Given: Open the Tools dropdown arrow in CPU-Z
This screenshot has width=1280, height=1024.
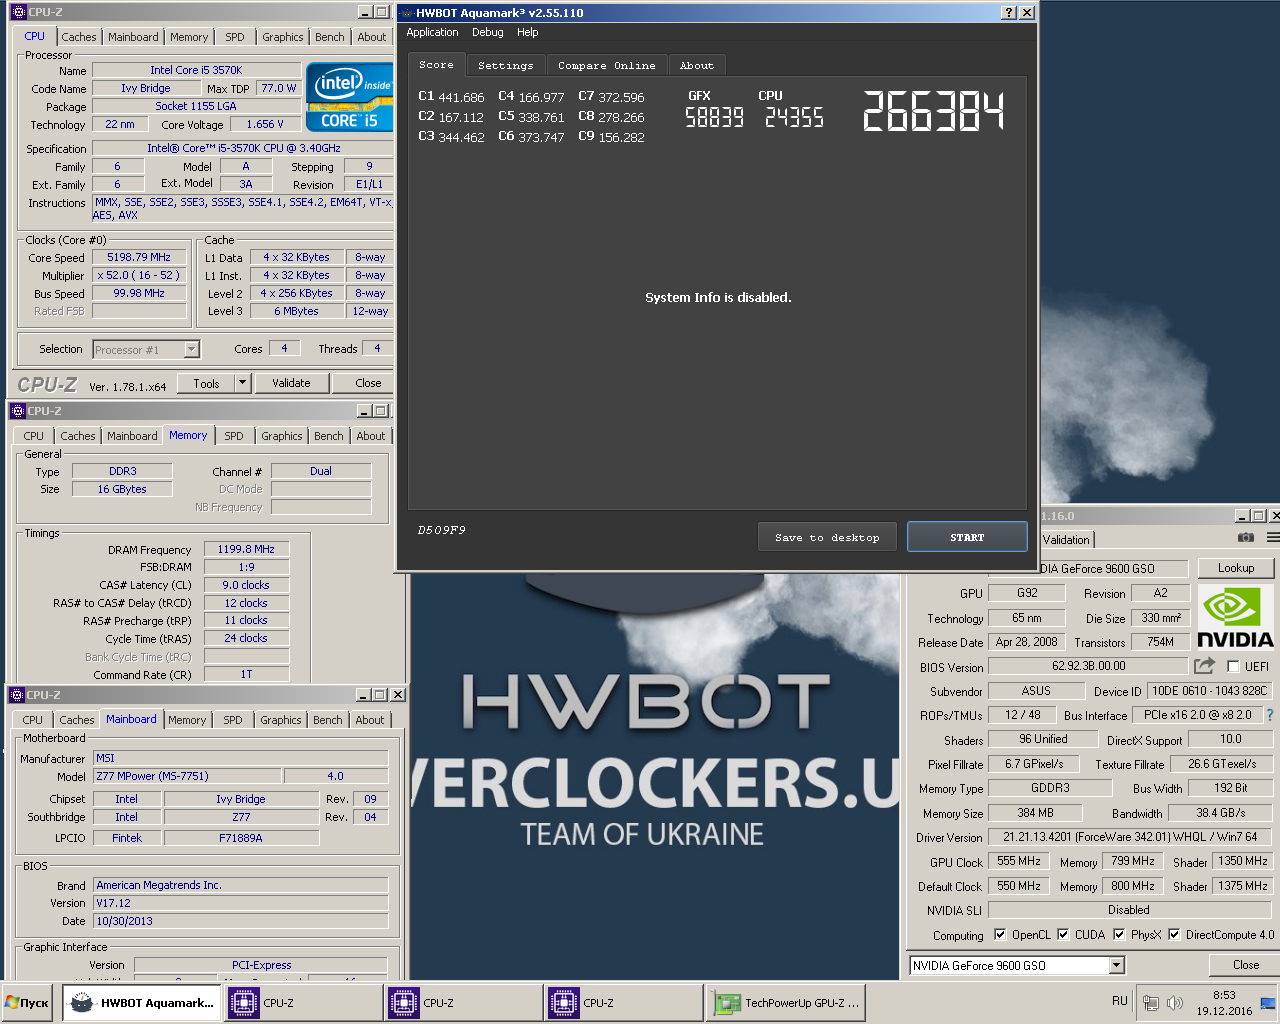Looking at the screenshot, I should tap(242, 383).
